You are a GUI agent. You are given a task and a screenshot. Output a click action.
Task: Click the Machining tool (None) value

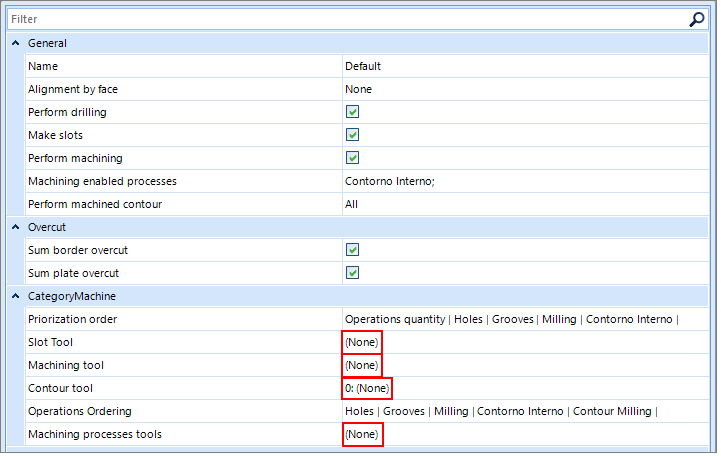[x=361, y=365]
